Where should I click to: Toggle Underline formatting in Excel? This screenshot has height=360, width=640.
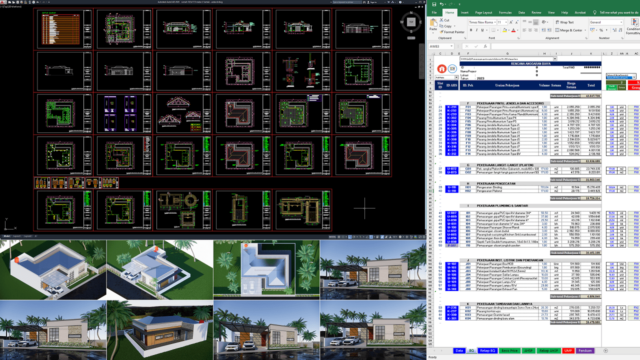482,30
